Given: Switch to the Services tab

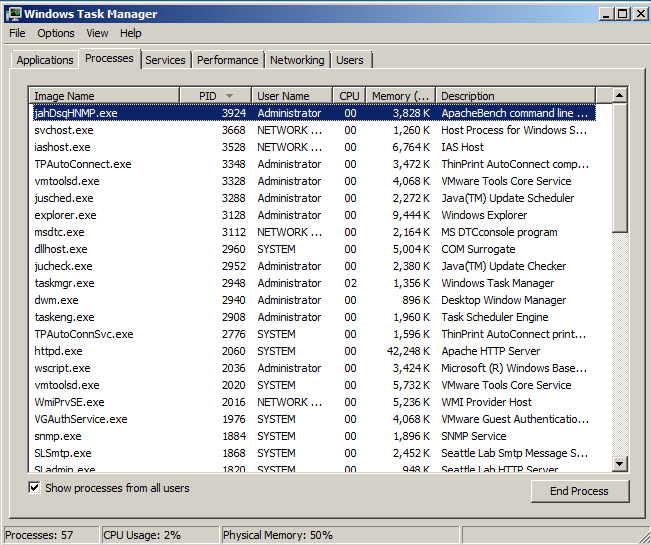Looking at the screenshot, I should pos(165,60).
